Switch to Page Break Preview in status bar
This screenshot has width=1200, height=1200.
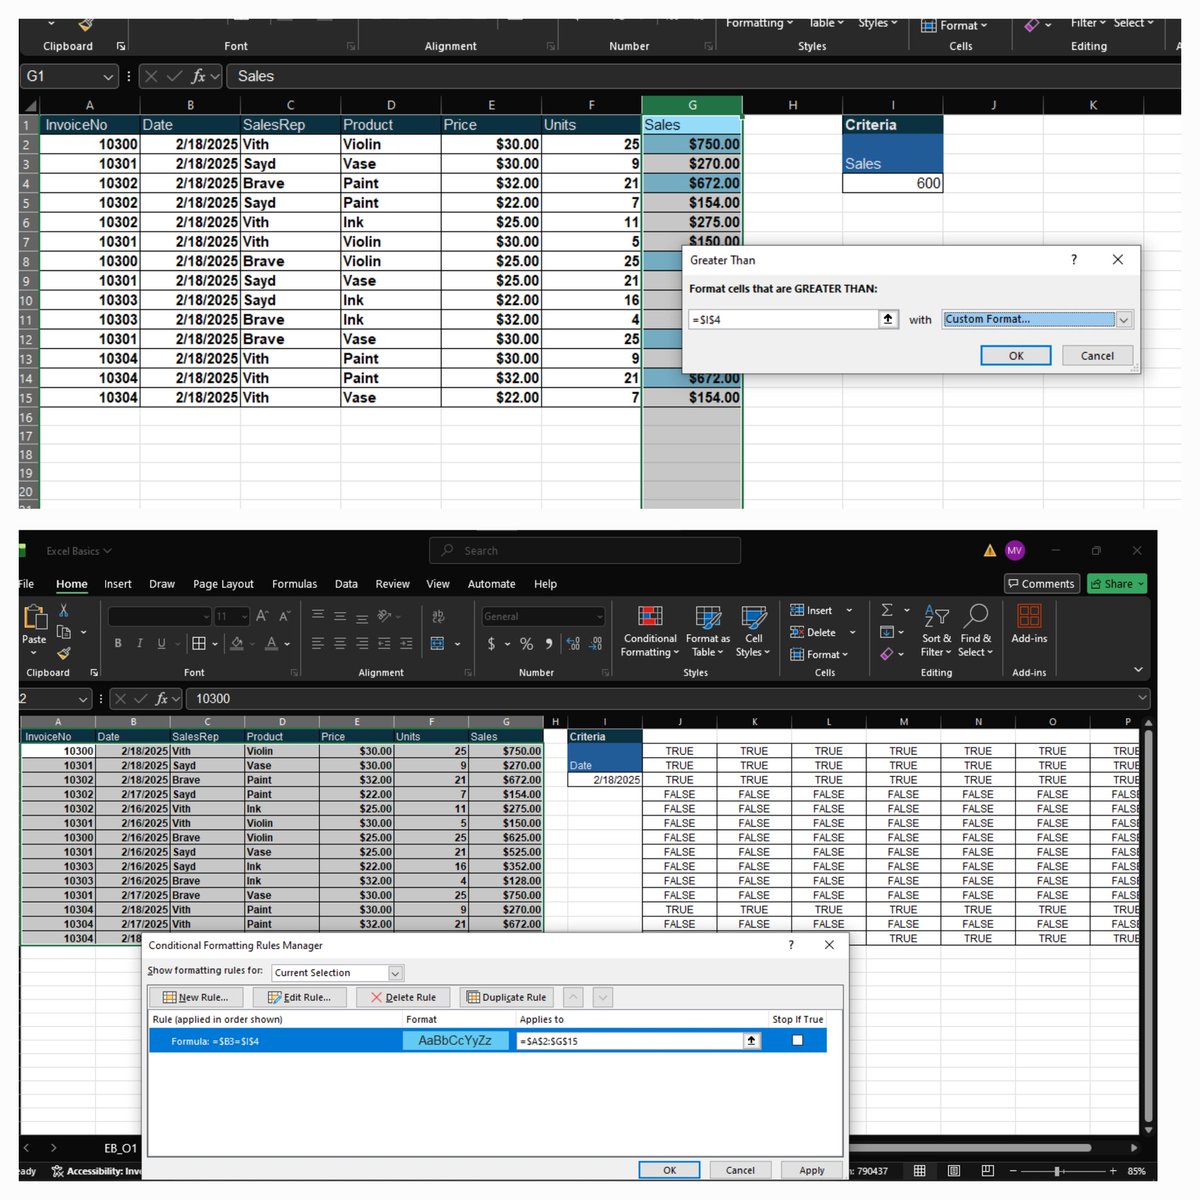(x=987, y=1170)
